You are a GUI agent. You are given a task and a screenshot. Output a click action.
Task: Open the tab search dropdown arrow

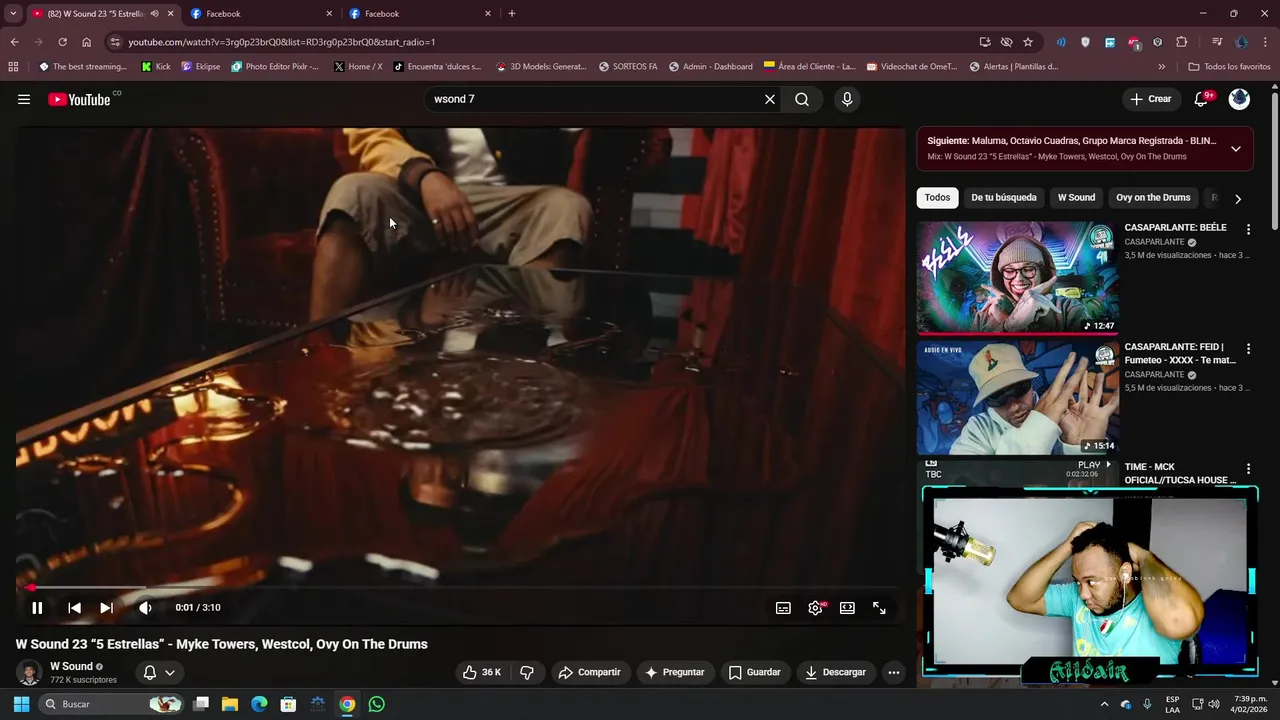13,13
